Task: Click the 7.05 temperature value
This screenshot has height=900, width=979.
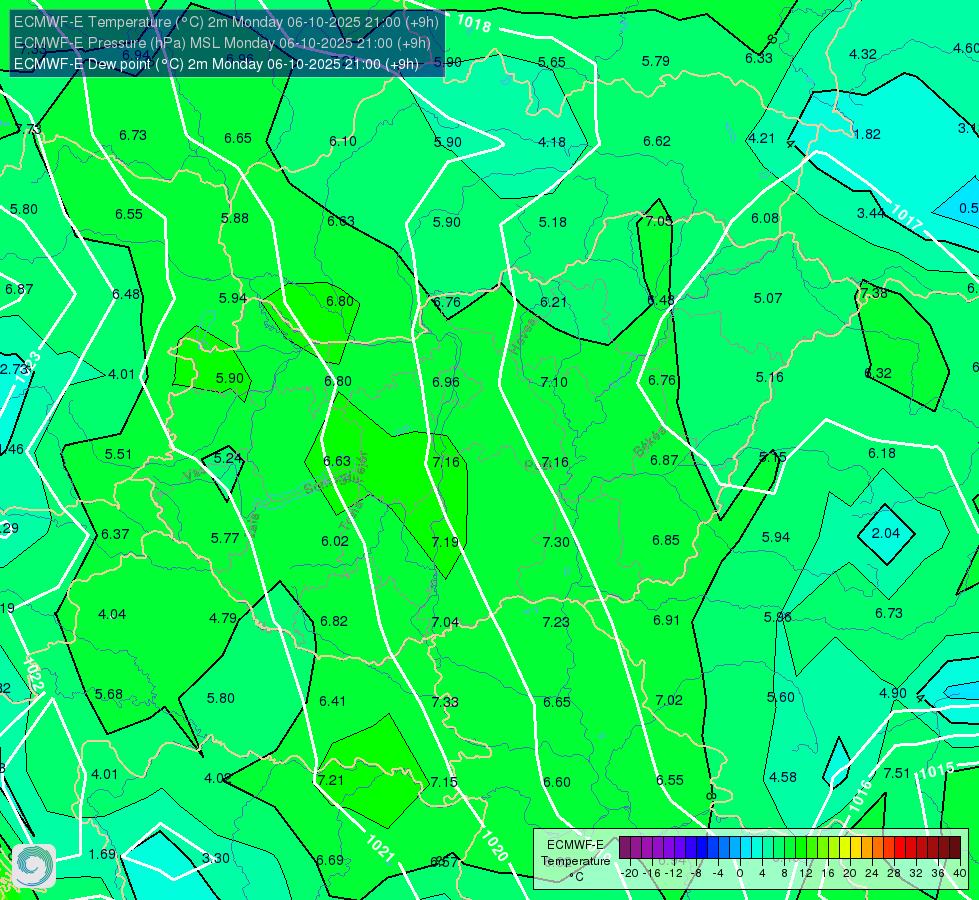Action: coord(659,221)
